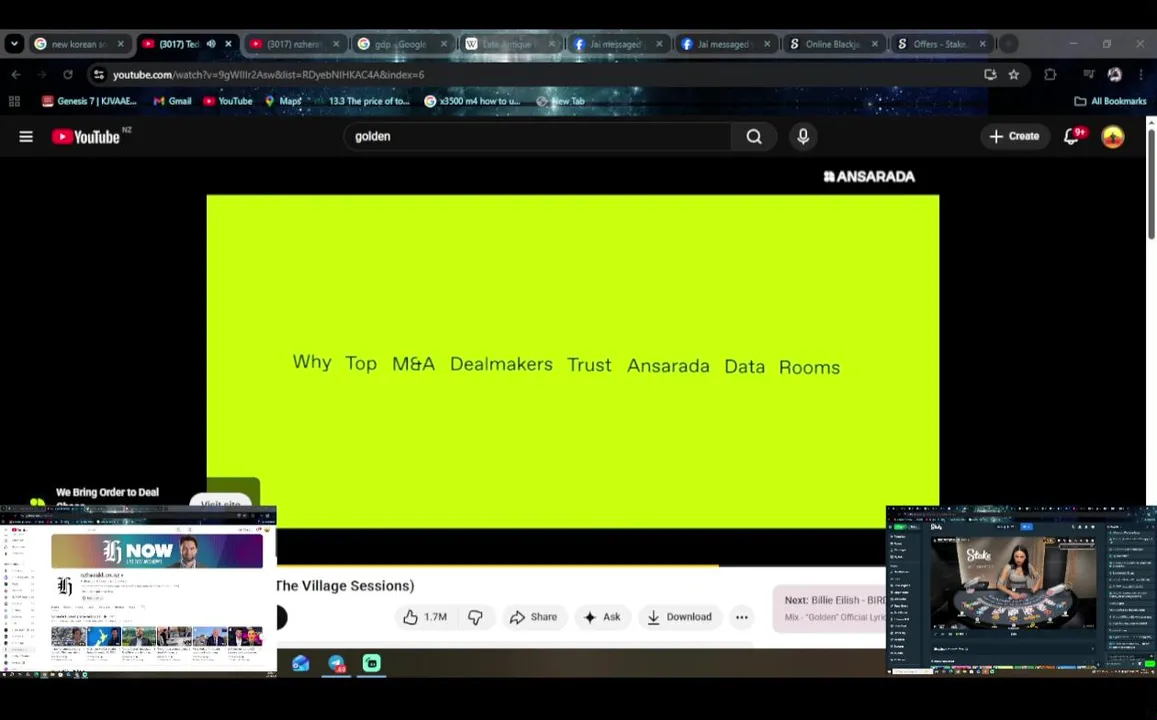Open 'x3500 m4 how to u...' bookmark
1157x720 pixels.
tap(472, 101)
